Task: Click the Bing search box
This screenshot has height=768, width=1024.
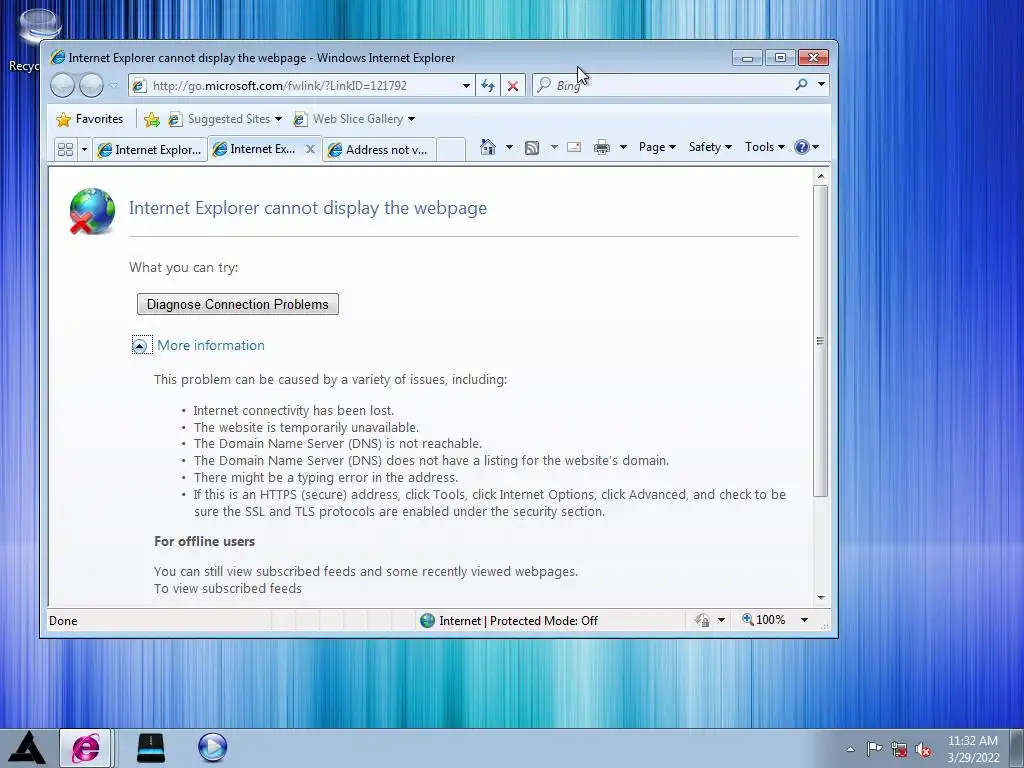Action: pyautogui.click(x=661, y=85)
